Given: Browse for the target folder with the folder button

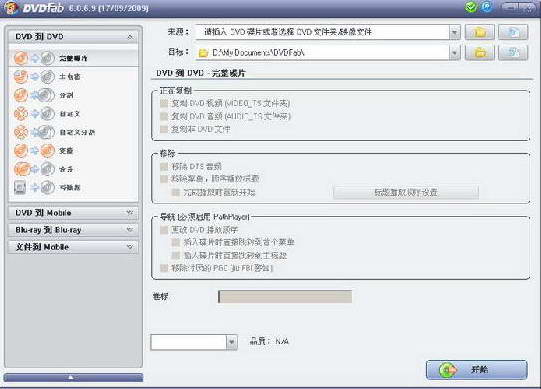Looking at the screenshot, I should click(x=480, y=53).
